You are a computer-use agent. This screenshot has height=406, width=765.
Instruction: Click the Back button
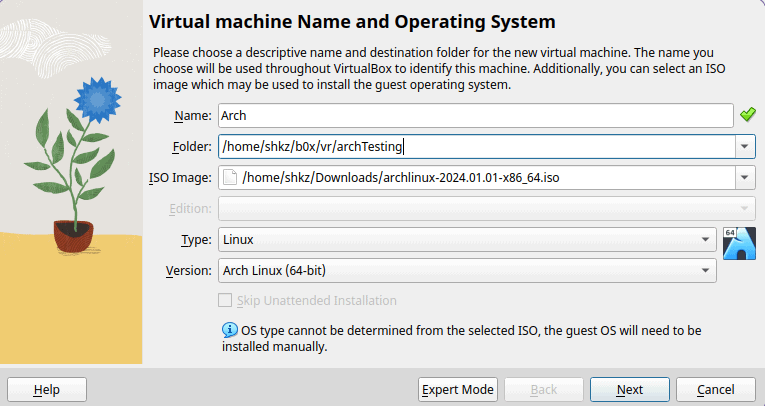tap(544, 389)
